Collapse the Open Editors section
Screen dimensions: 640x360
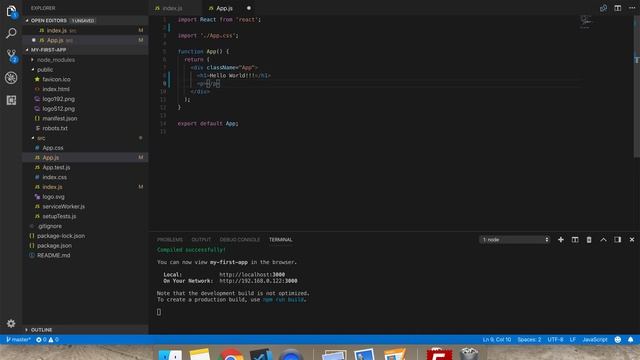click(85, 20)
